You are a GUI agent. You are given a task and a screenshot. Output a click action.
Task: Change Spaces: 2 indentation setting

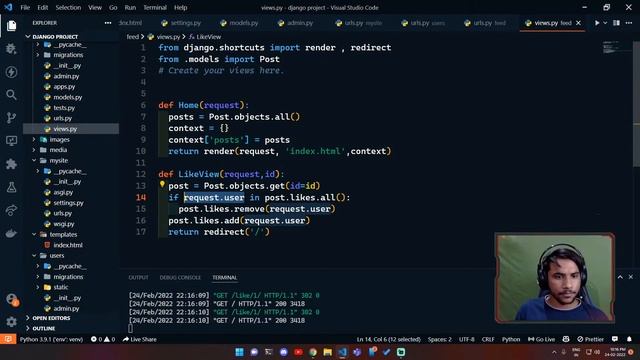click(440, 339)
